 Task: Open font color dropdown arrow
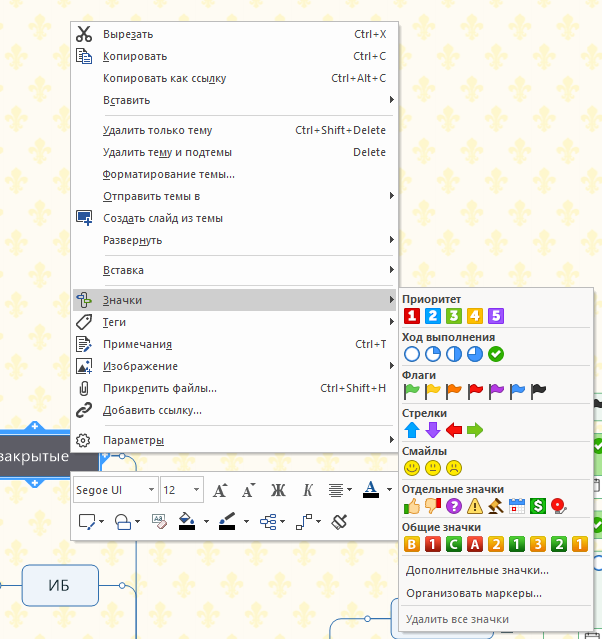389,490
